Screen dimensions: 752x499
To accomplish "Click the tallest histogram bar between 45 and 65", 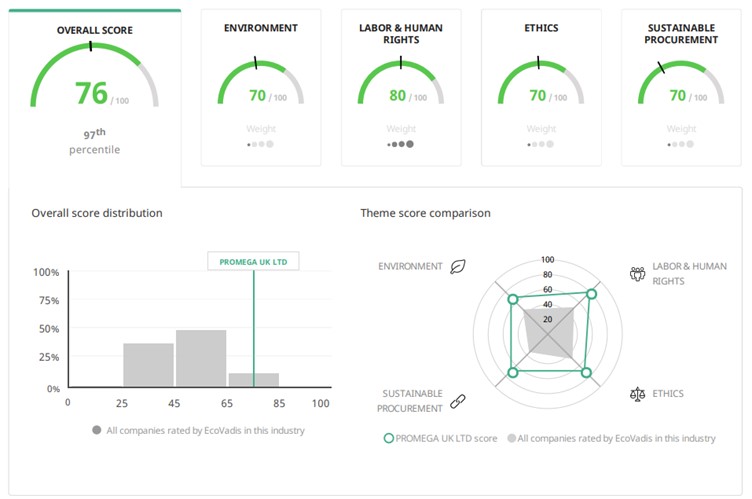I will (x=201, y=358).
